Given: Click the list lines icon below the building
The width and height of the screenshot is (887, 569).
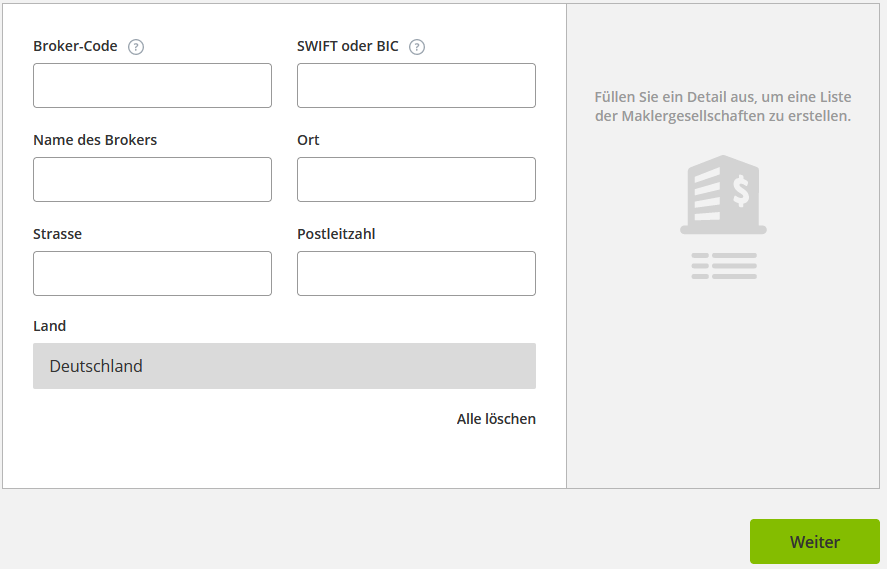Looking at the screenshot, I should [x=723, y=266].
